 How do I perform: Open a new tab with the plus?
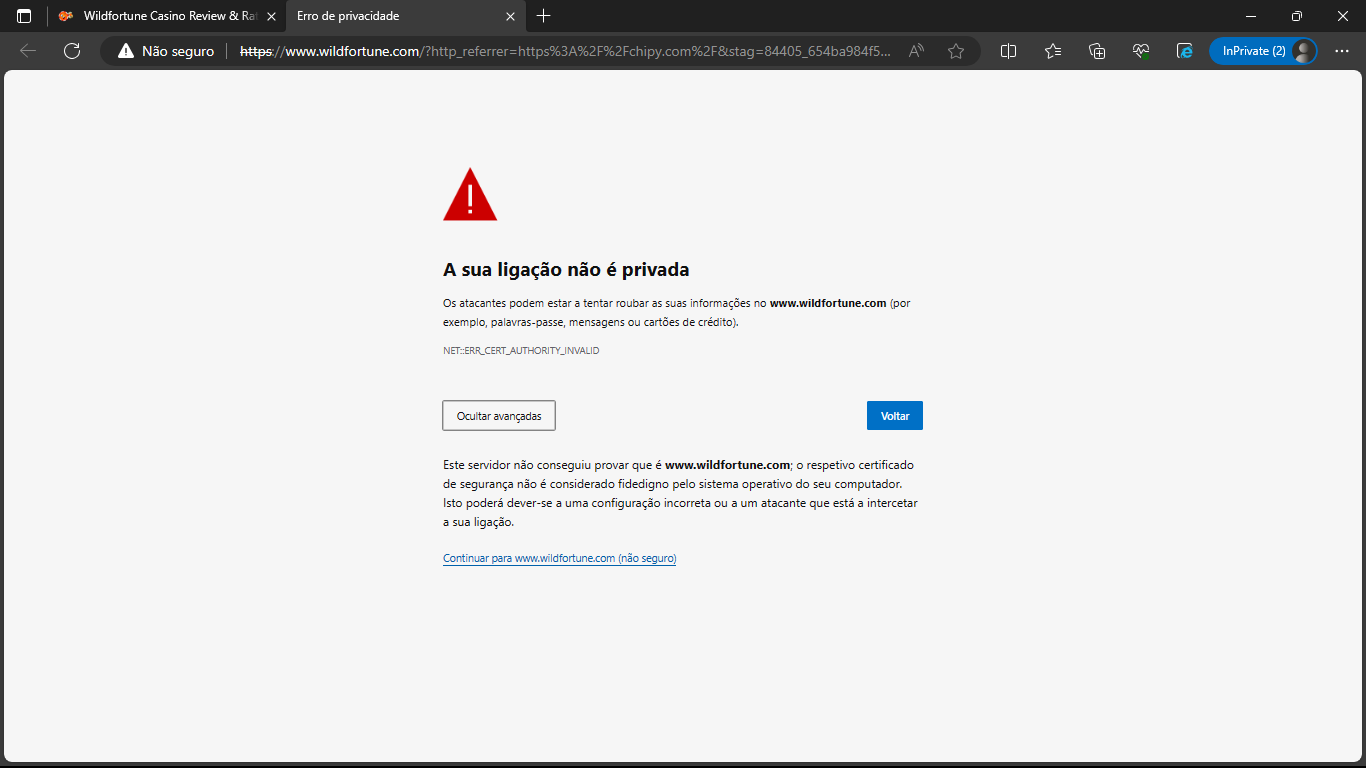[x=543, y=16]
